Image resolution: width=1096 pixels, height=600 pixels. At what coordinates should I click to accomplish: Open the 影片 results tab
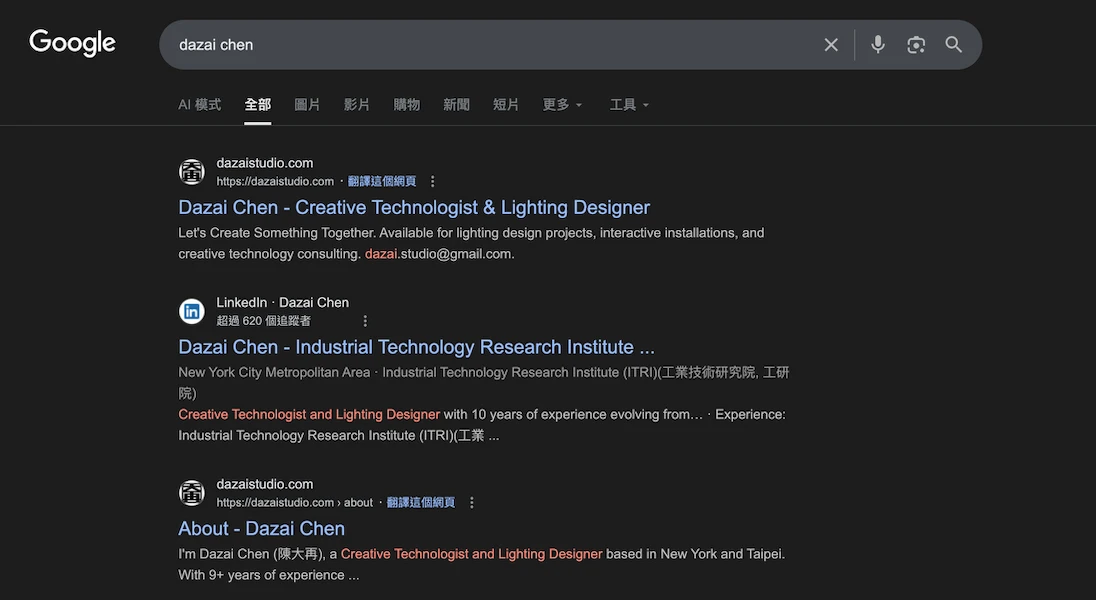click(x=357, y=105)
